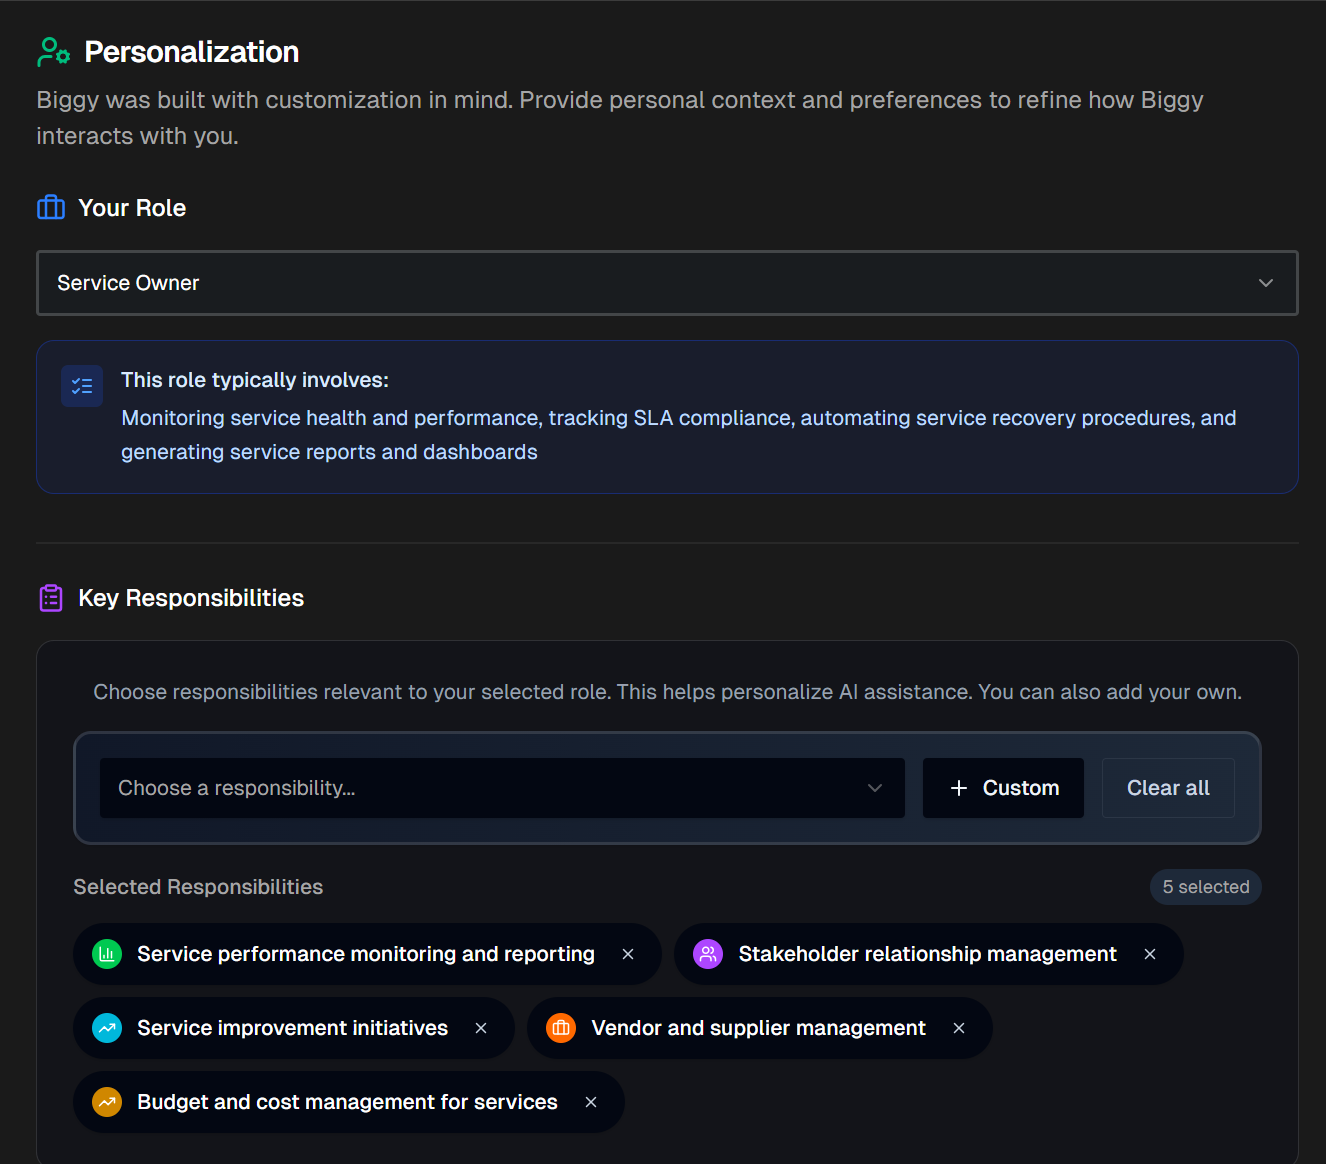This screenshot has height=1164, width=1326.
Task: Click the amber chart icon on the budget management chip
Action: point(106,1101)
